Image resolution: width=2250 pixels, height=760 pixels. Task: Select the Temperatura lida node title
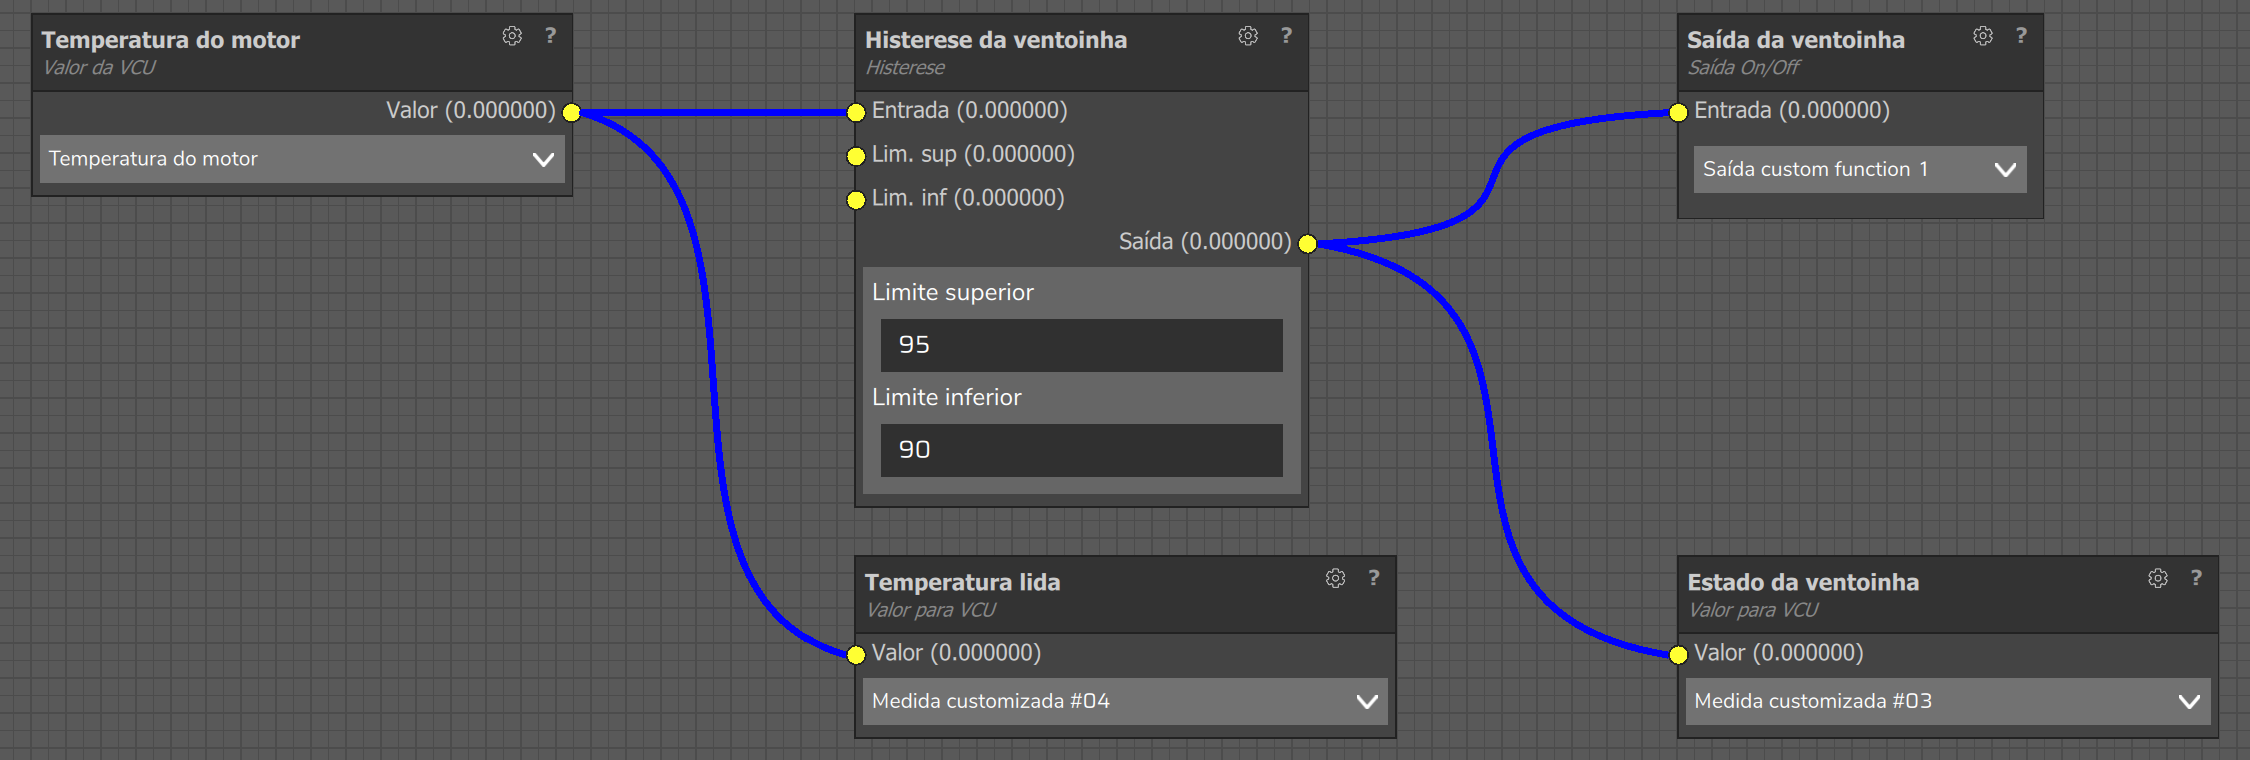click(962, 582)
